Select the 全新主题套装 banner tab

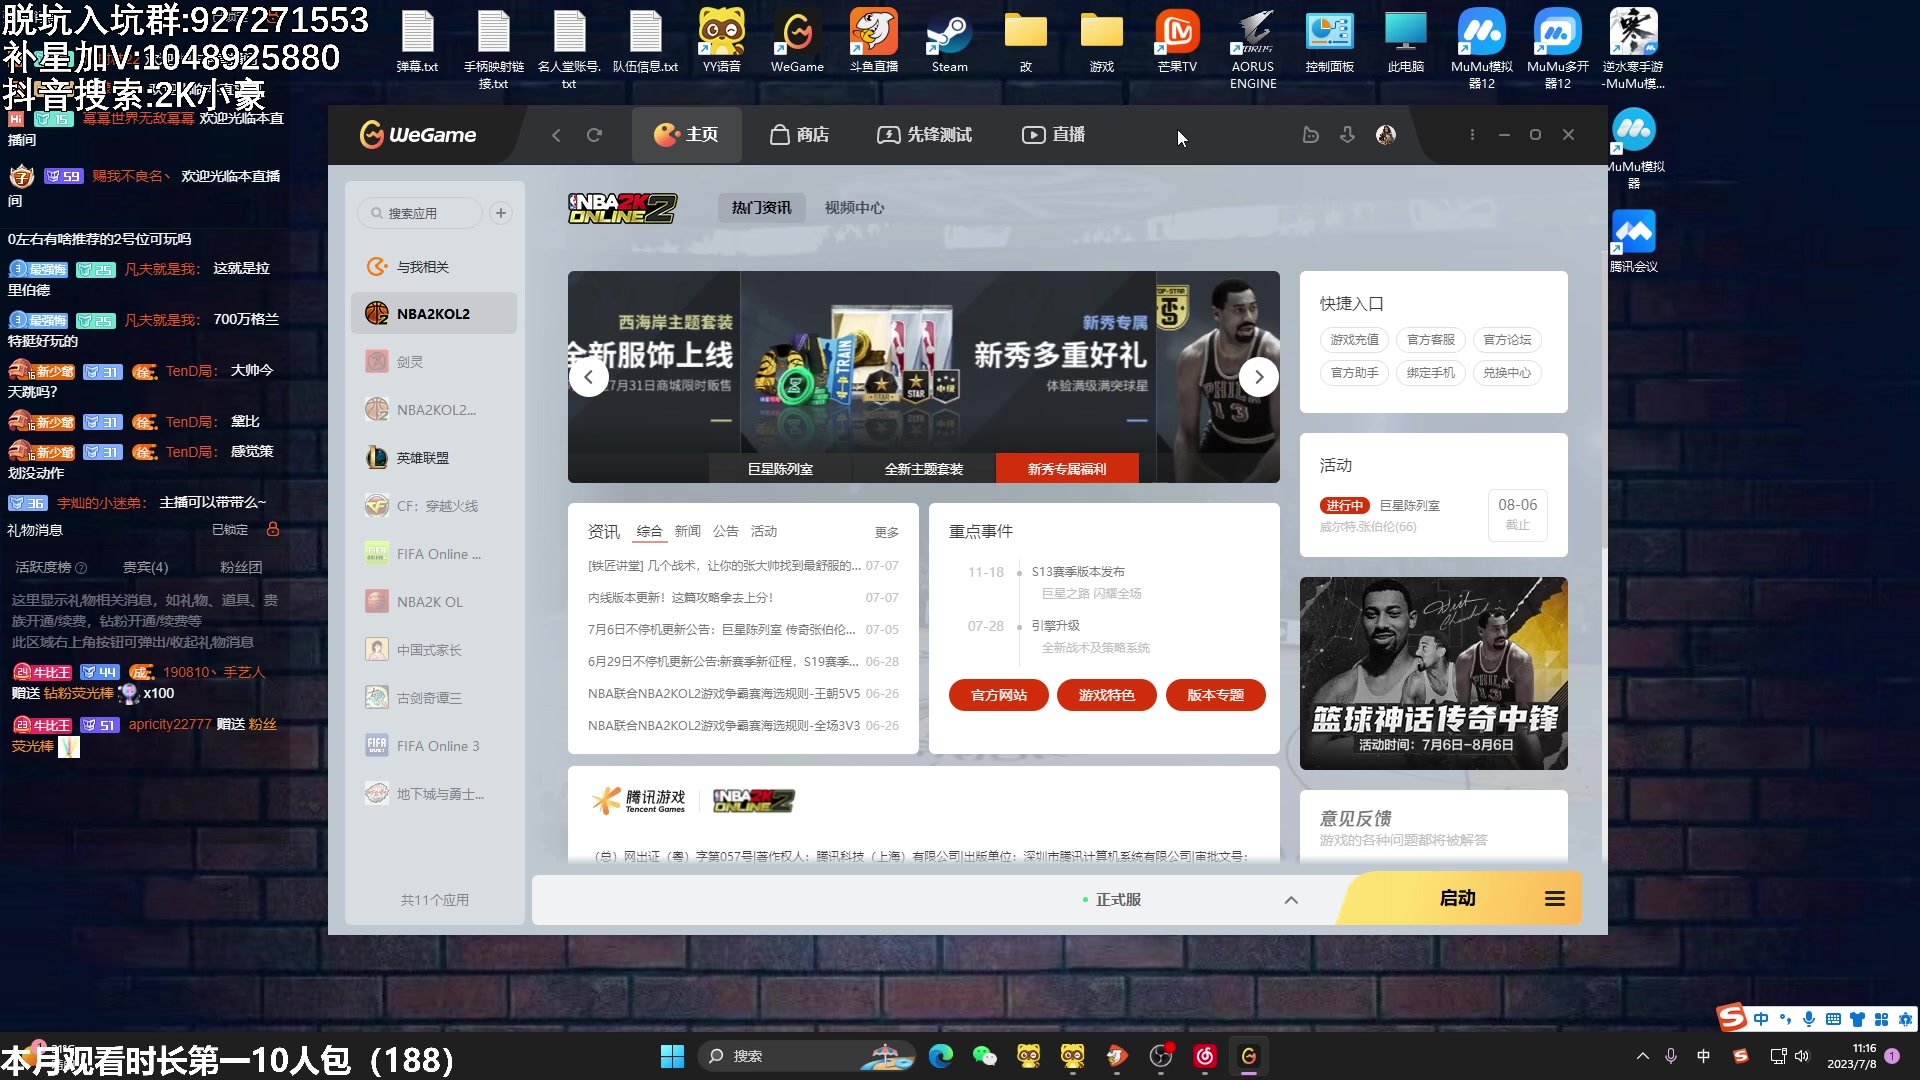point(924,468)
